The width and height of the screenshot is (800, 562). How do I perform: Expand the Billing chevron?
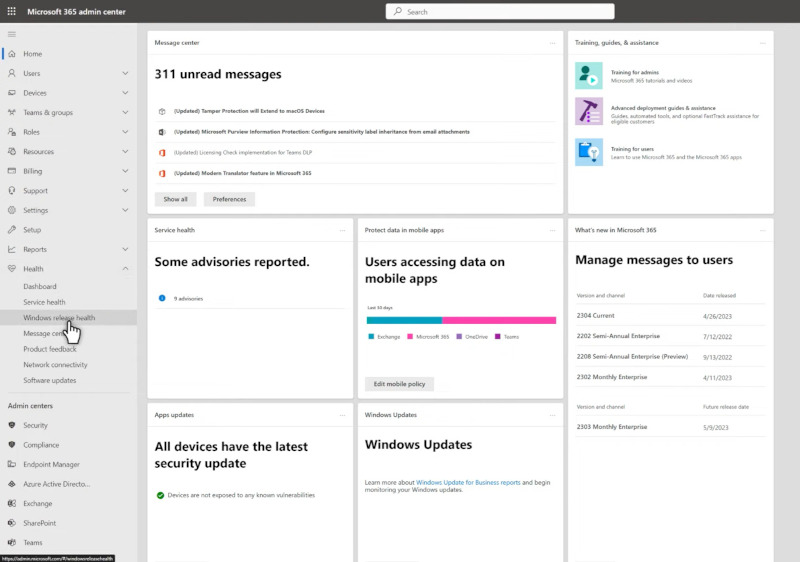click(x=125, y=171)
